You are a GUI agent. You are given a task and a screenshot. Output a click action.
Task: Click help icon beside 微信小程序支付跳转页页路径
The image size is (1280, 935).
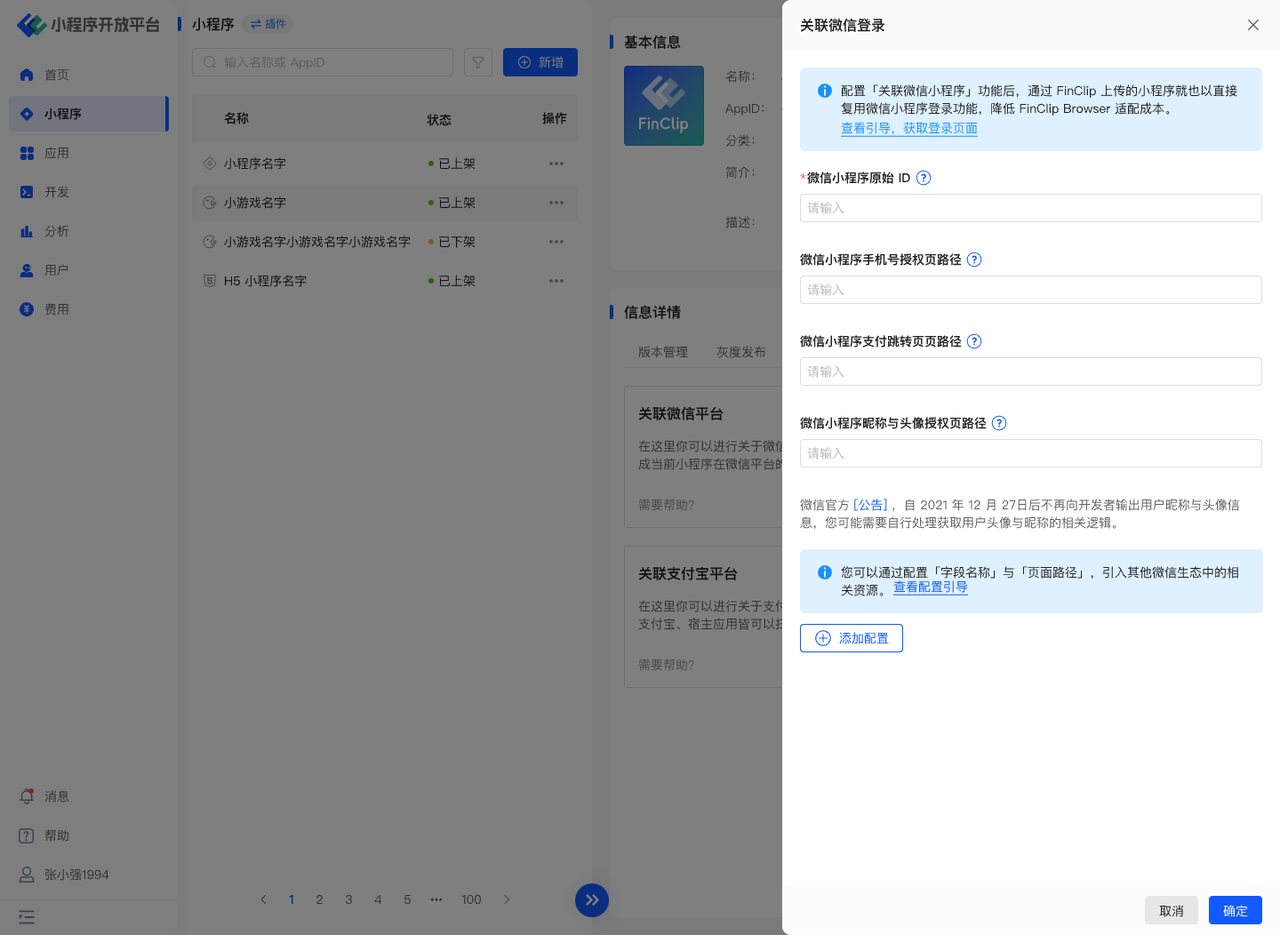[974, 342]
